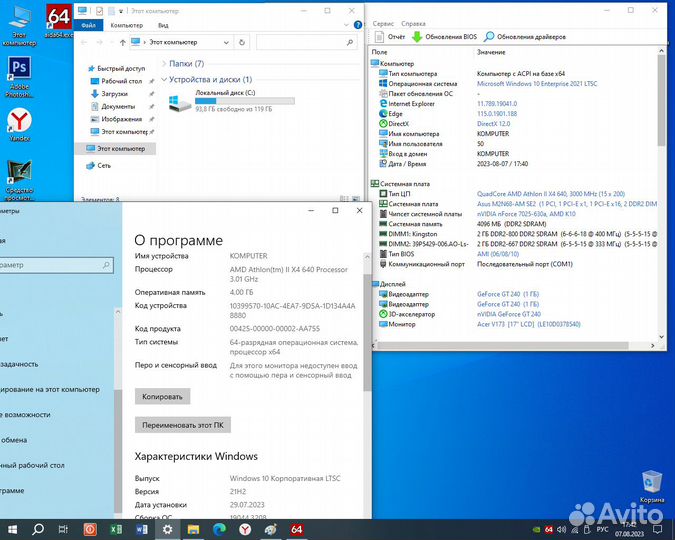The image size is (675, 540).
Task: Click AIDA64 tray icon
Action: pyautogui.click(x=548, y=529)
